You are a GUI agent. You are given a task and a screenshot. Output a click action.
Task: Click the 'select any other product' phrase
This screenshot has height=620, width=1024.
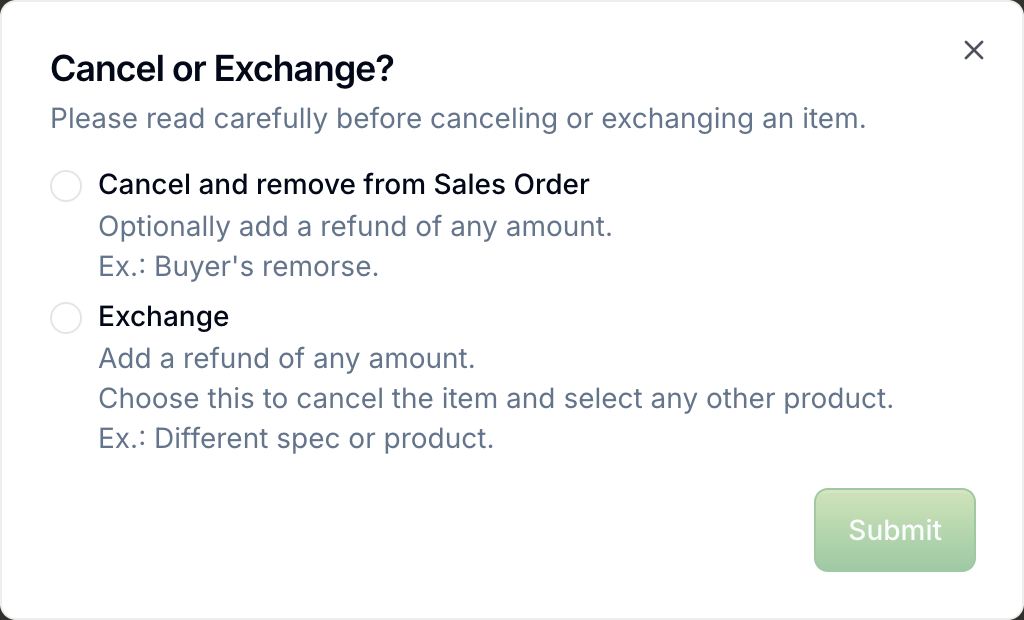pos(729,399)
